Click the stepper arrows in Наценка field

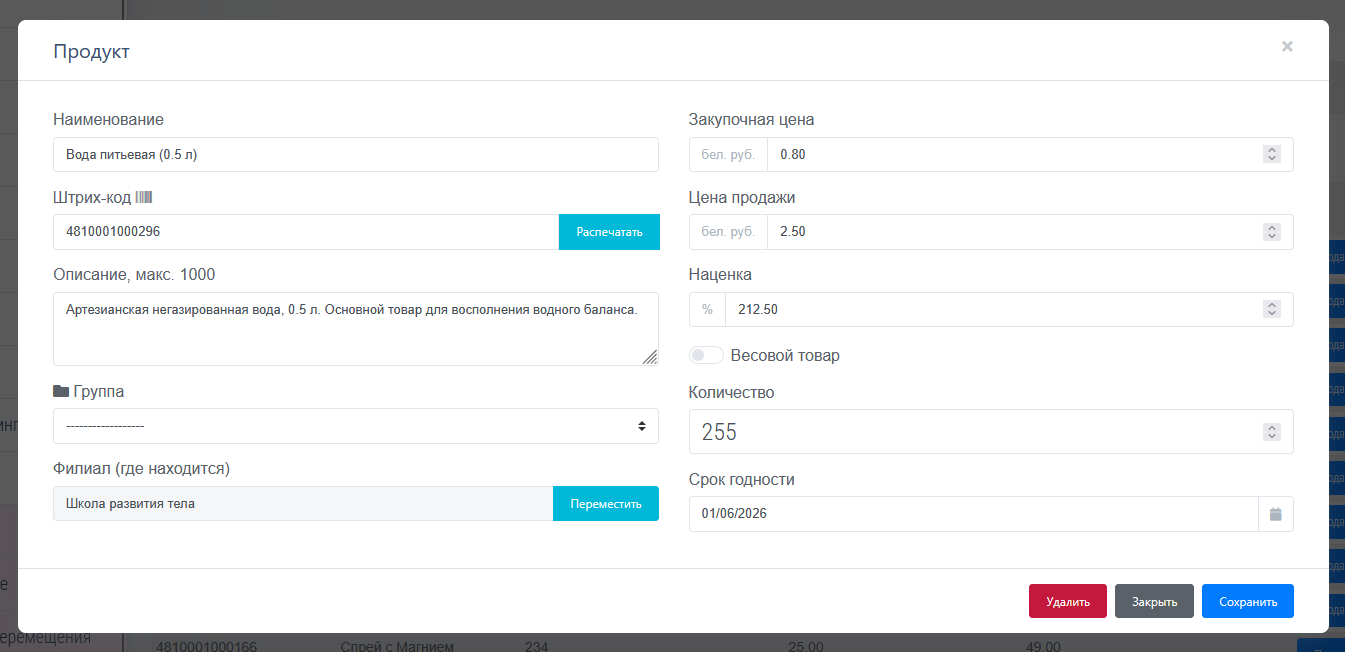point(1271,310)
